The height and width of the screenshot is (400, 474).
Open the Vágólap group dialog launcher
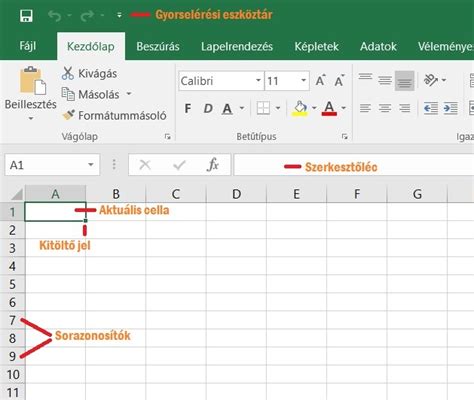pos(168,136)
